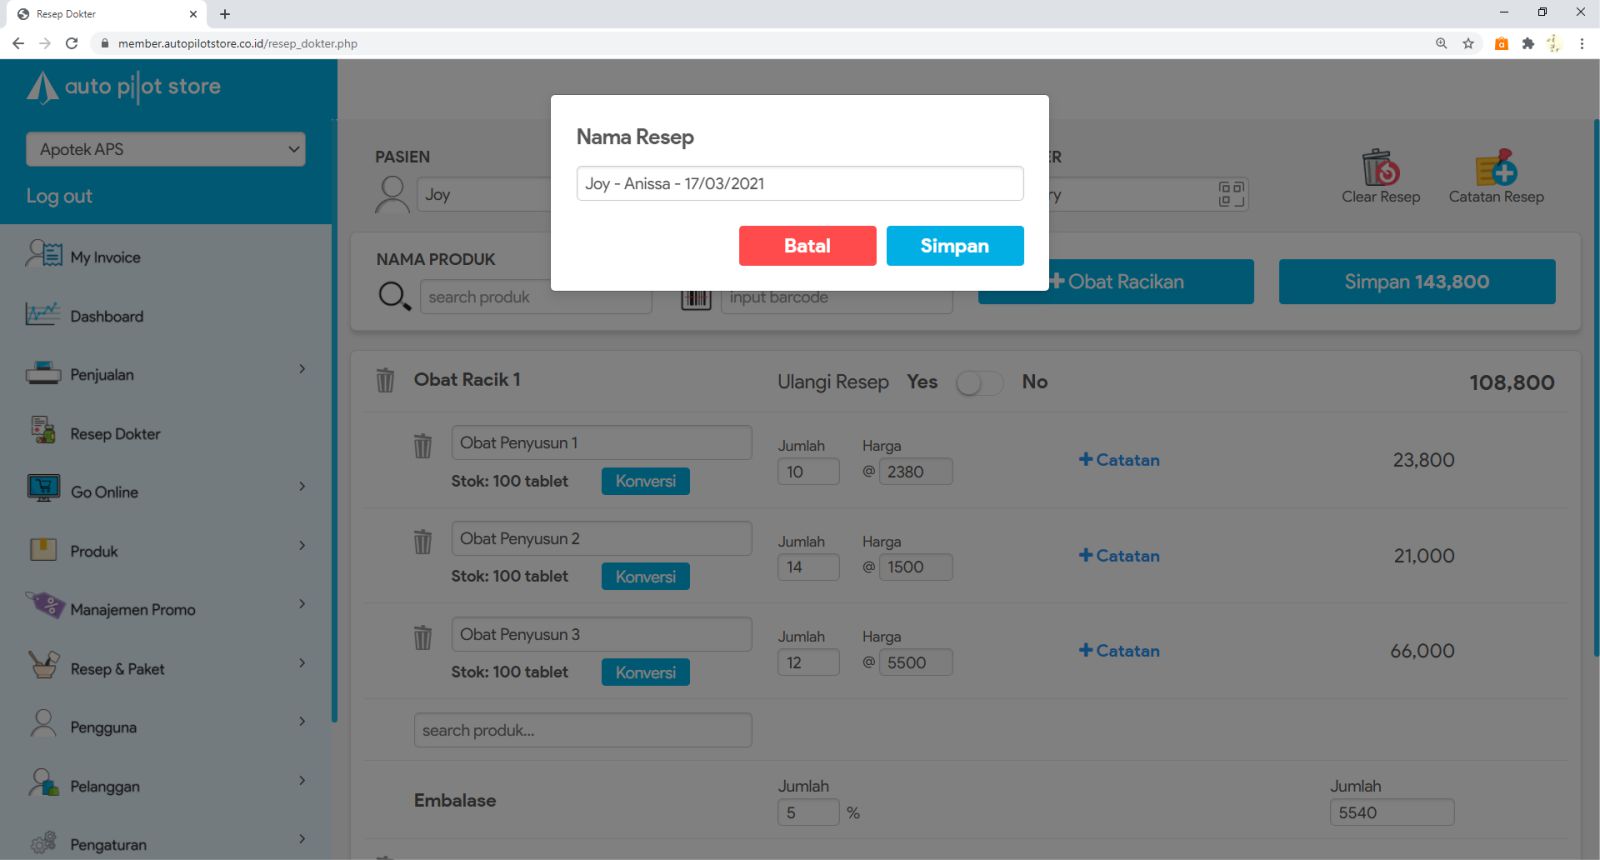
Task: Click the Log out link
Action: coord(59,196)
